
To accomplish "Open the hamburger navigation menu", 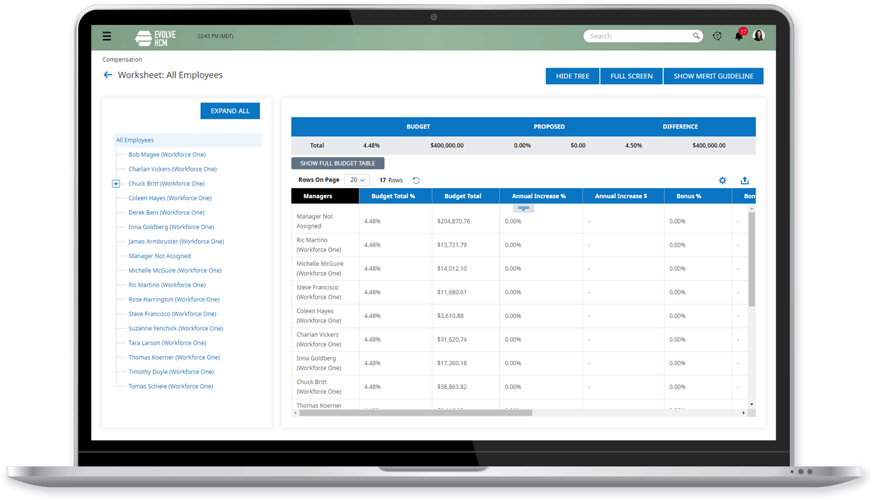I will click(107, 36).
